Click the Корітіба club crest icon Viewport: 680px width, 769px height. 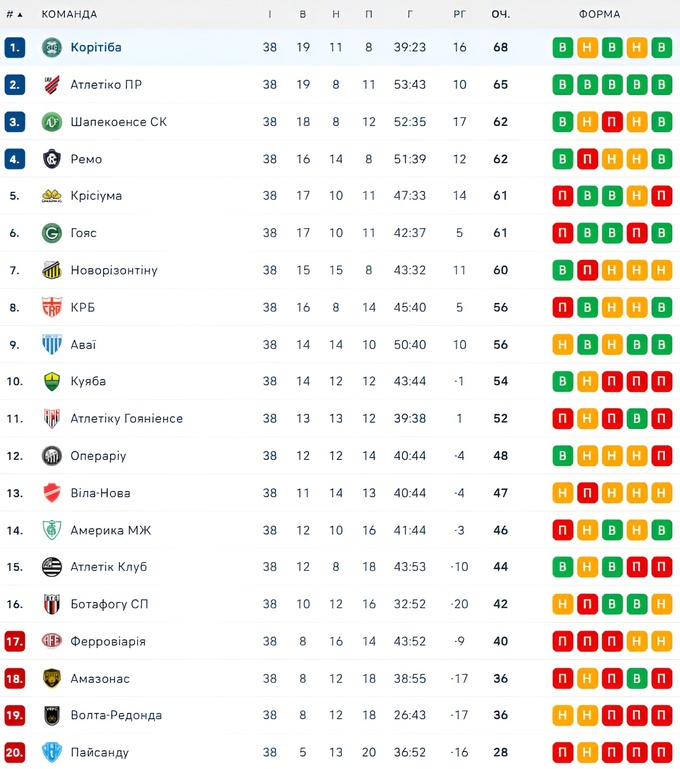tap(52, 48)
